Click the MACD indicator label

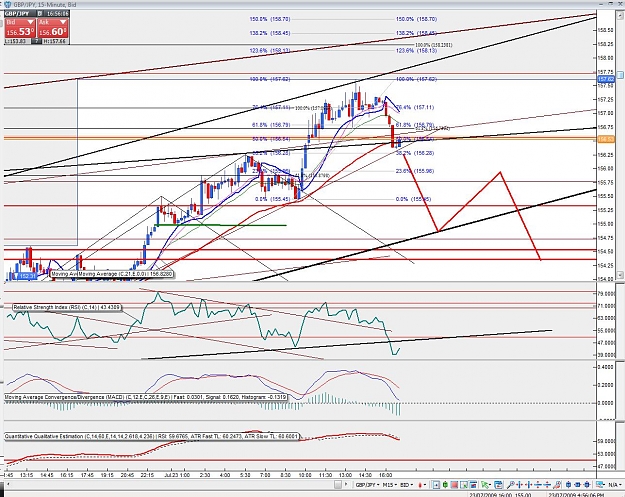coord(145,397)
